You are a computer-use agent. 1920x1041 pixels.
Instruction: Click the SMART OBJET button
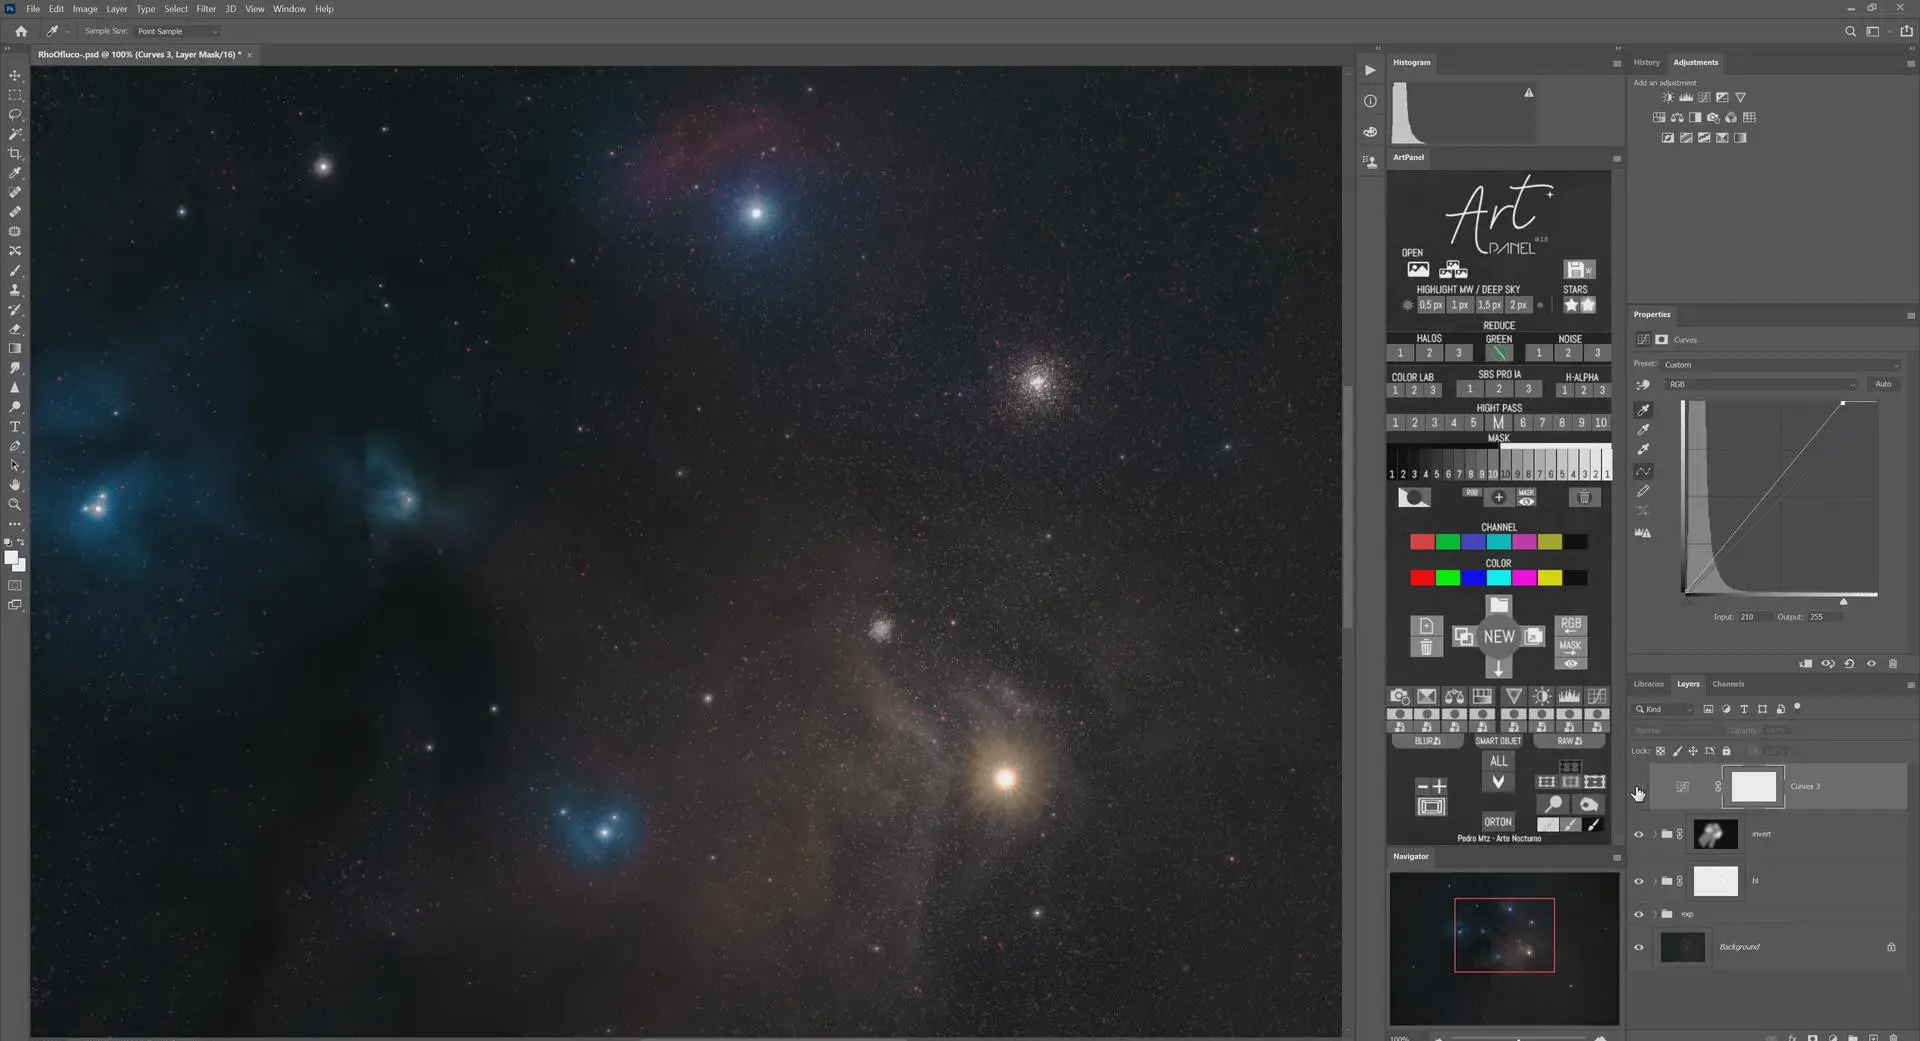pos(1498,742)
